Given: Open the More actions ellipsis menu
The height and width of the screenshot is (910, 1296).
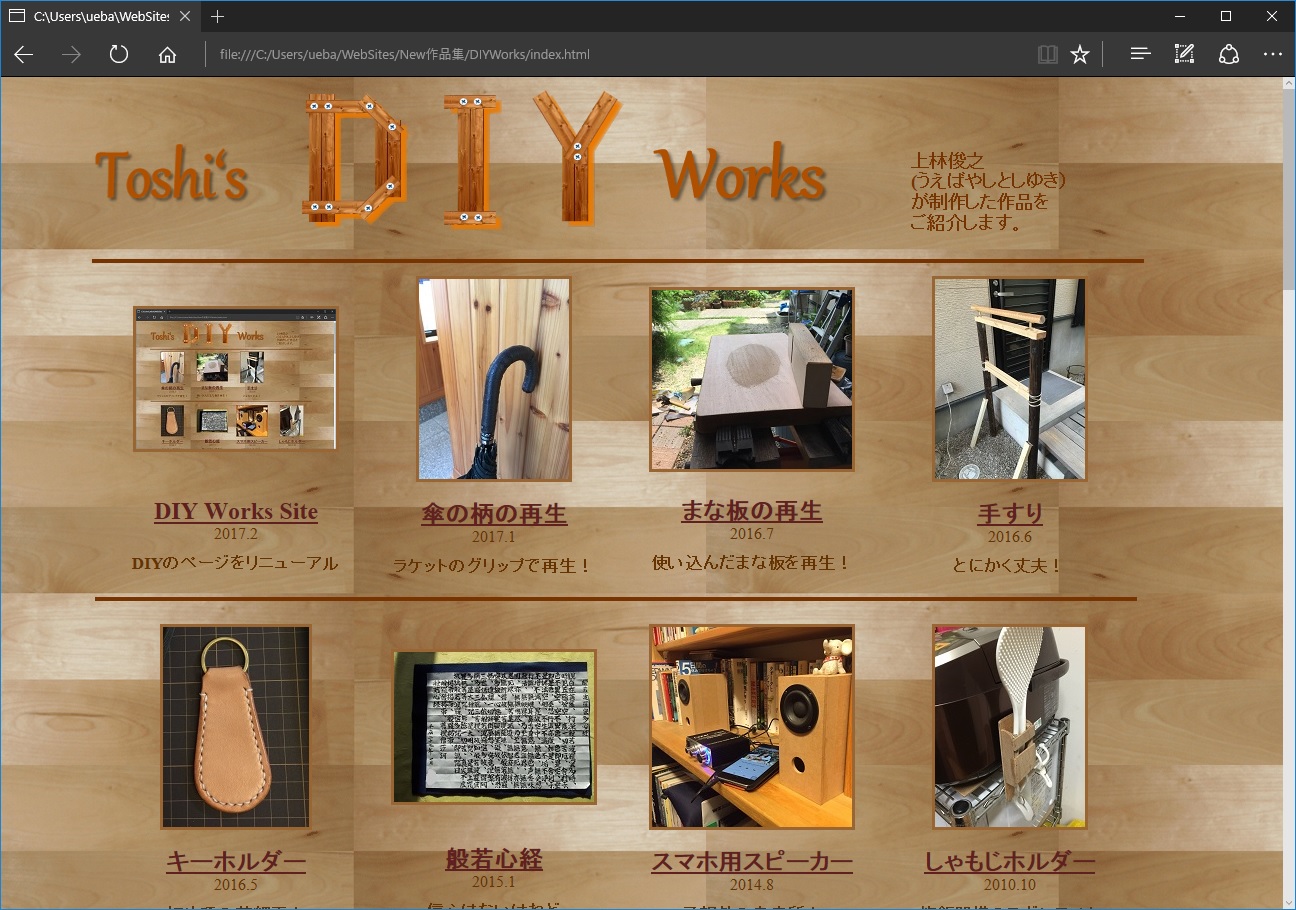Looking at the screenshot, I should click(1272, 54).
